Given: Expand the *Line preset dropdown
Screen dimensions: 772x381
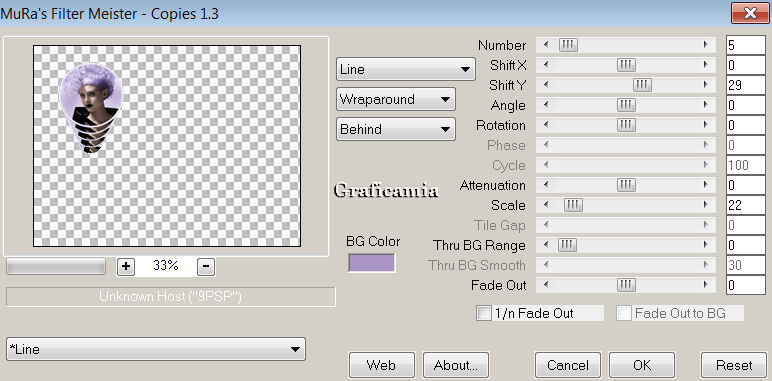Looking at the screenshot, I should pos(156,349).
